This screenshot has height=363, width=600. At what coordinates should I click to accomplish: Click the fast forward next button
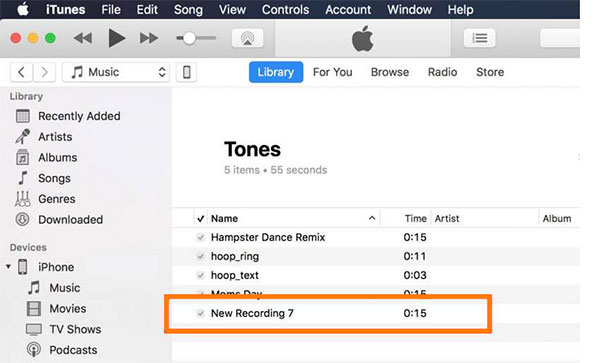pos(149,38)
